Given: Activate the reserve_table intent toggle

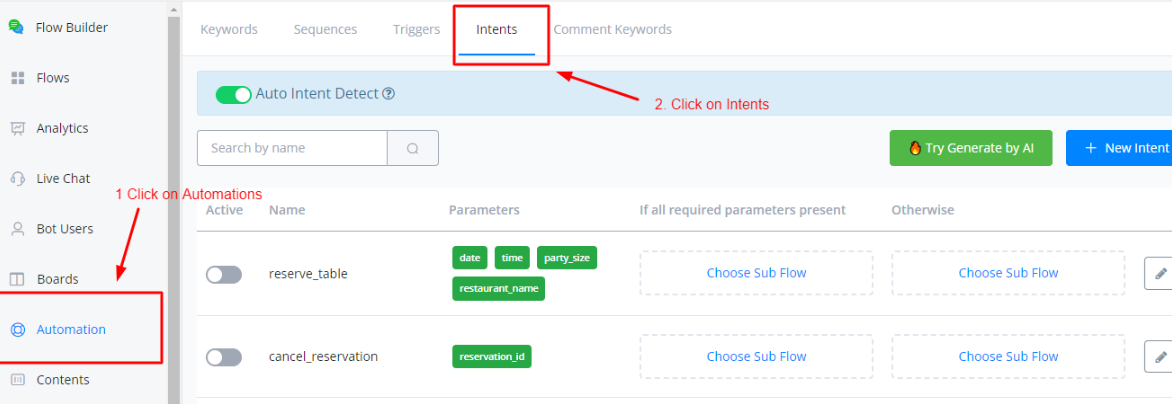Looking at the screenshot, I should point(224,274).
